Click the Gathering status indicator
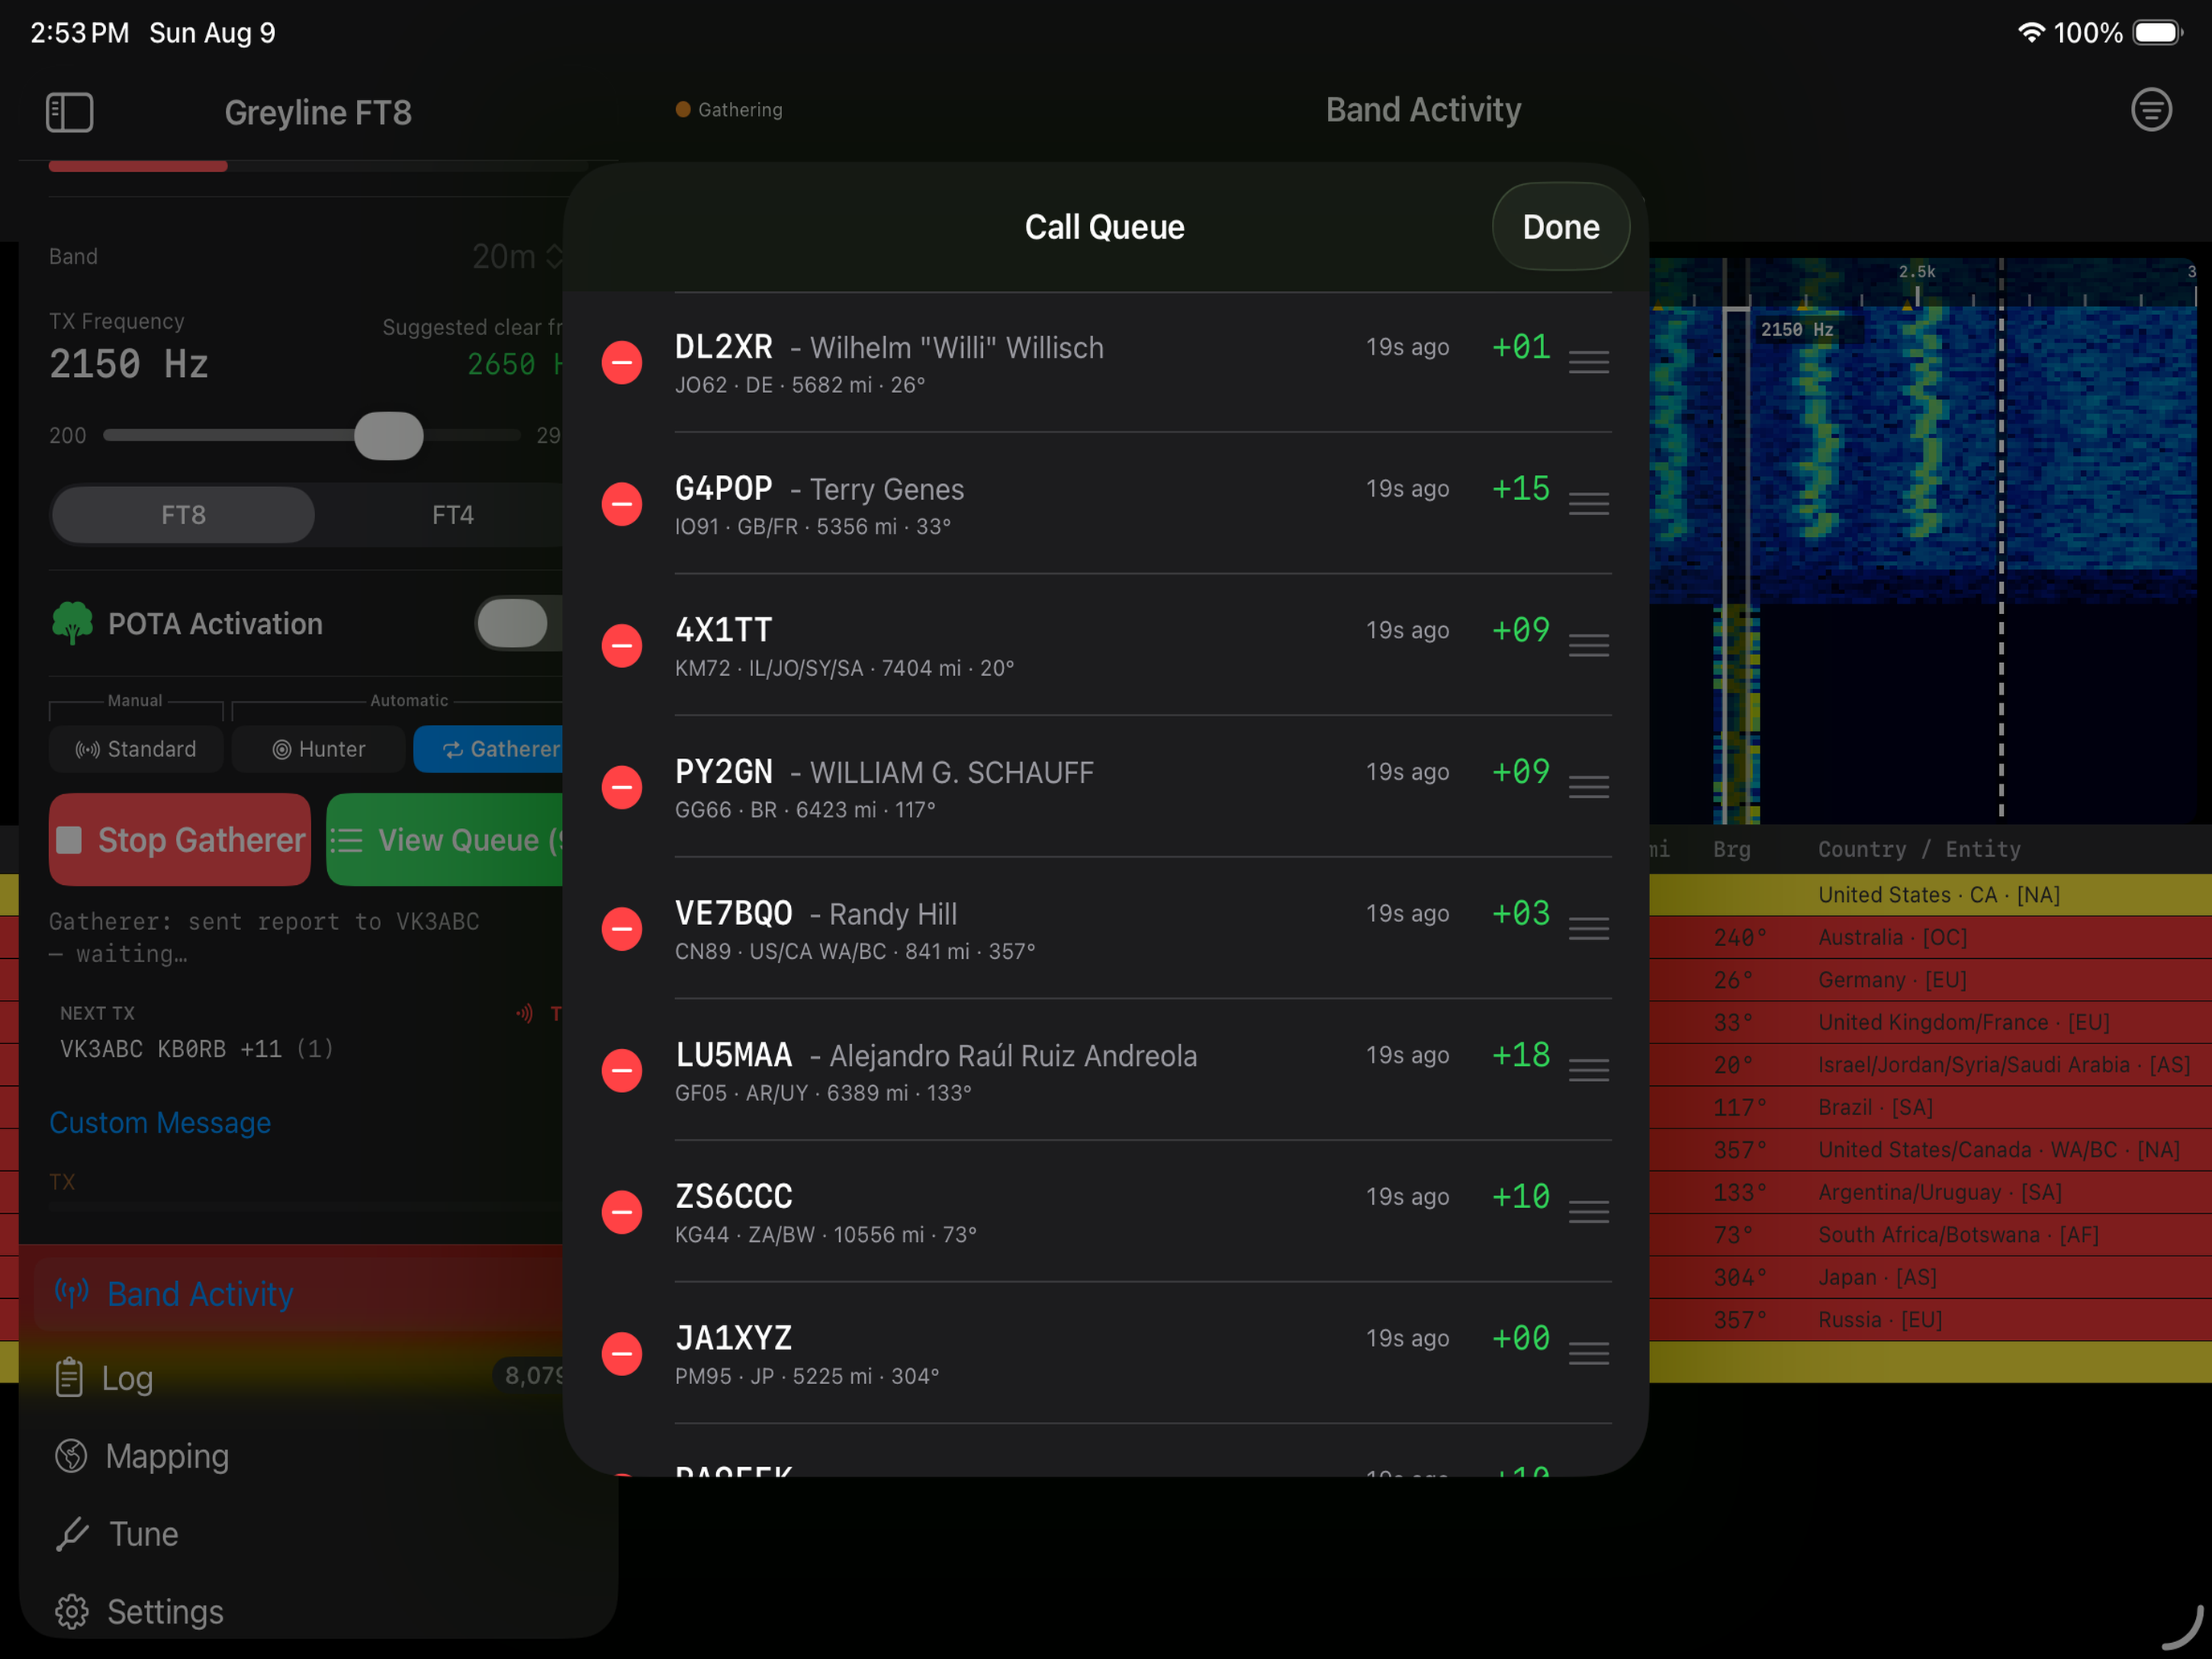The height and width of the screenshot is (1659, 2212). 729,110
